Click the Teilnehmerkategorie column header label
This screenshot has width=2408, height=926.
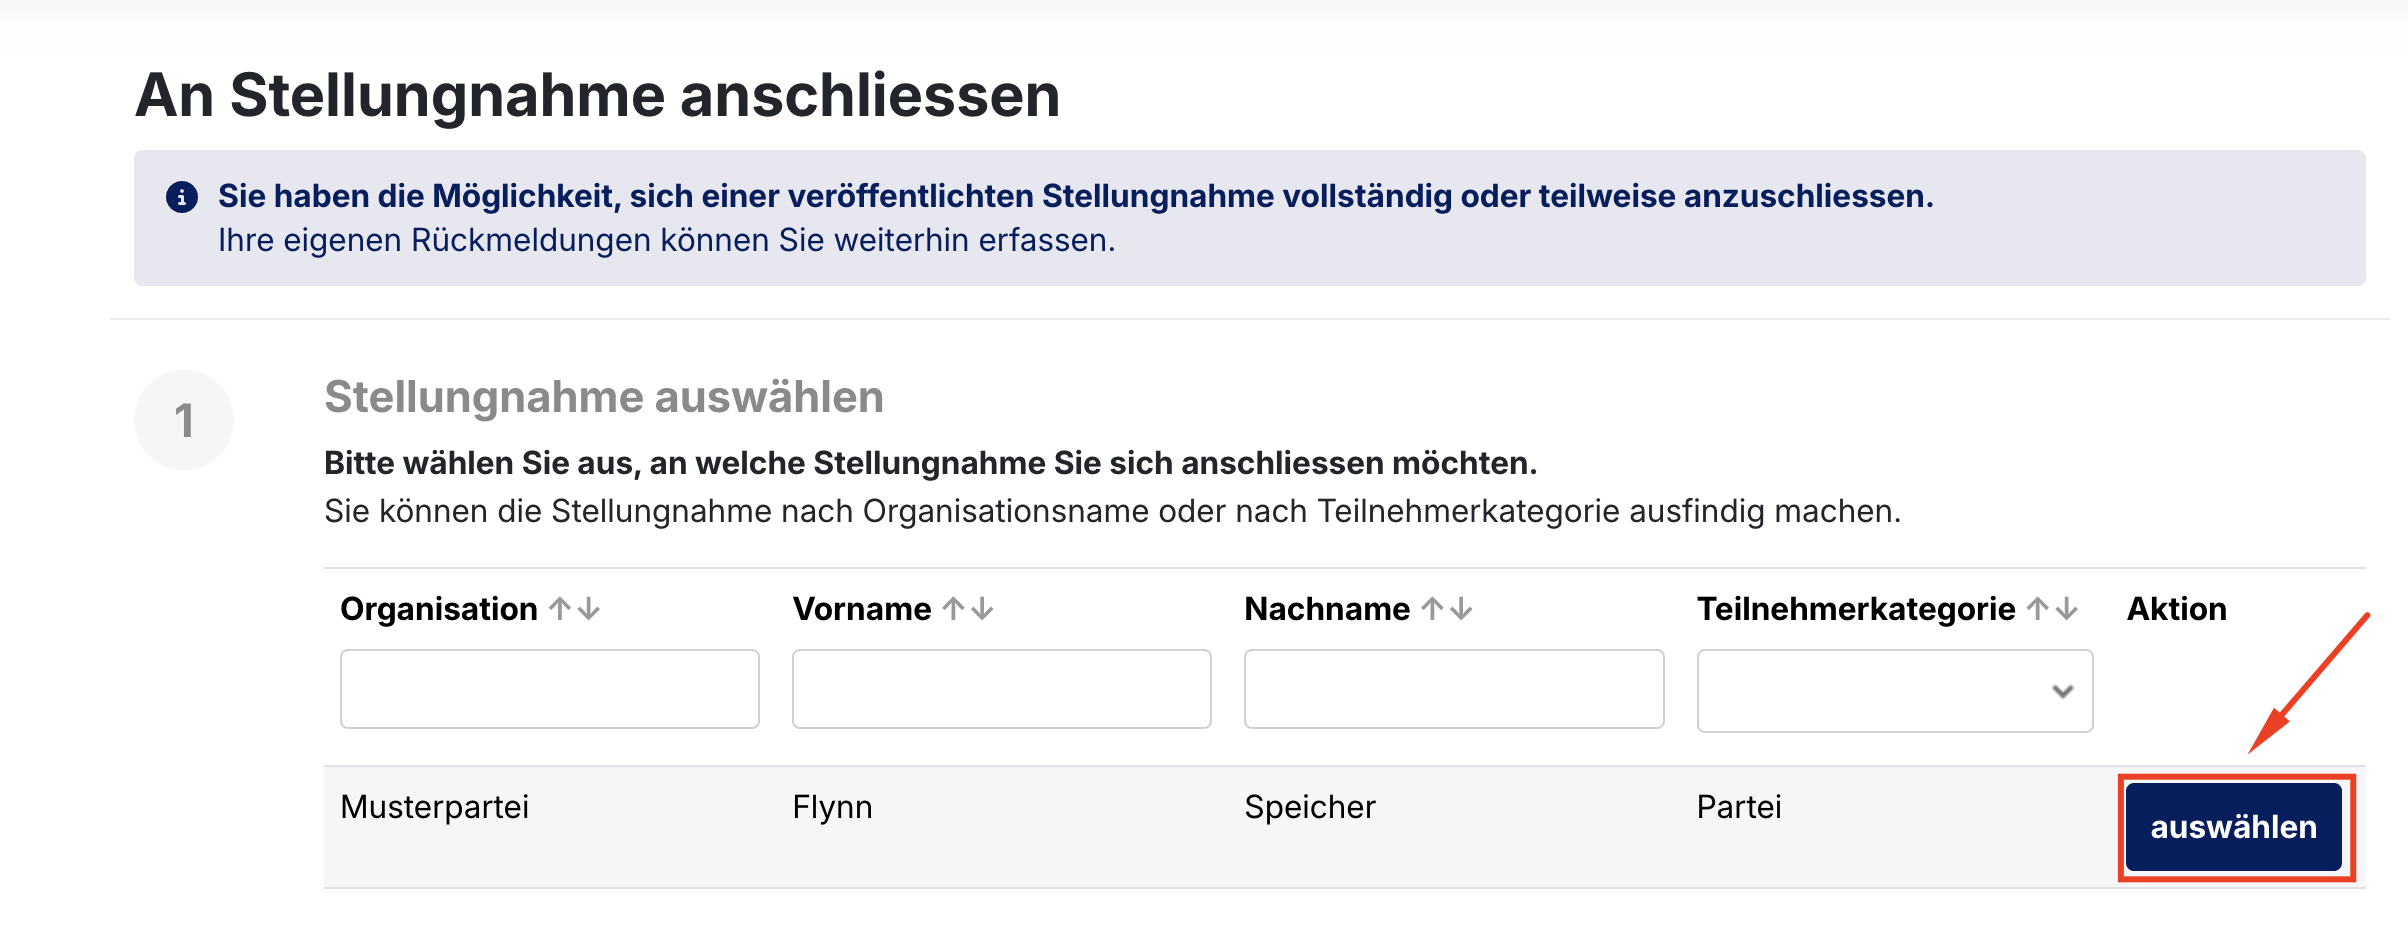1855,609
